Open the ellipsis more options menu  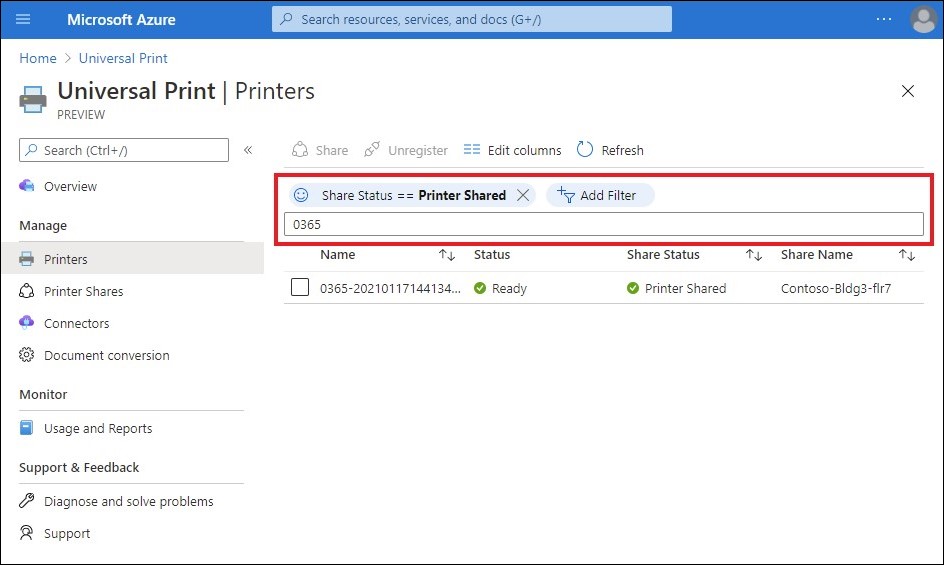[x=883, y=19]
